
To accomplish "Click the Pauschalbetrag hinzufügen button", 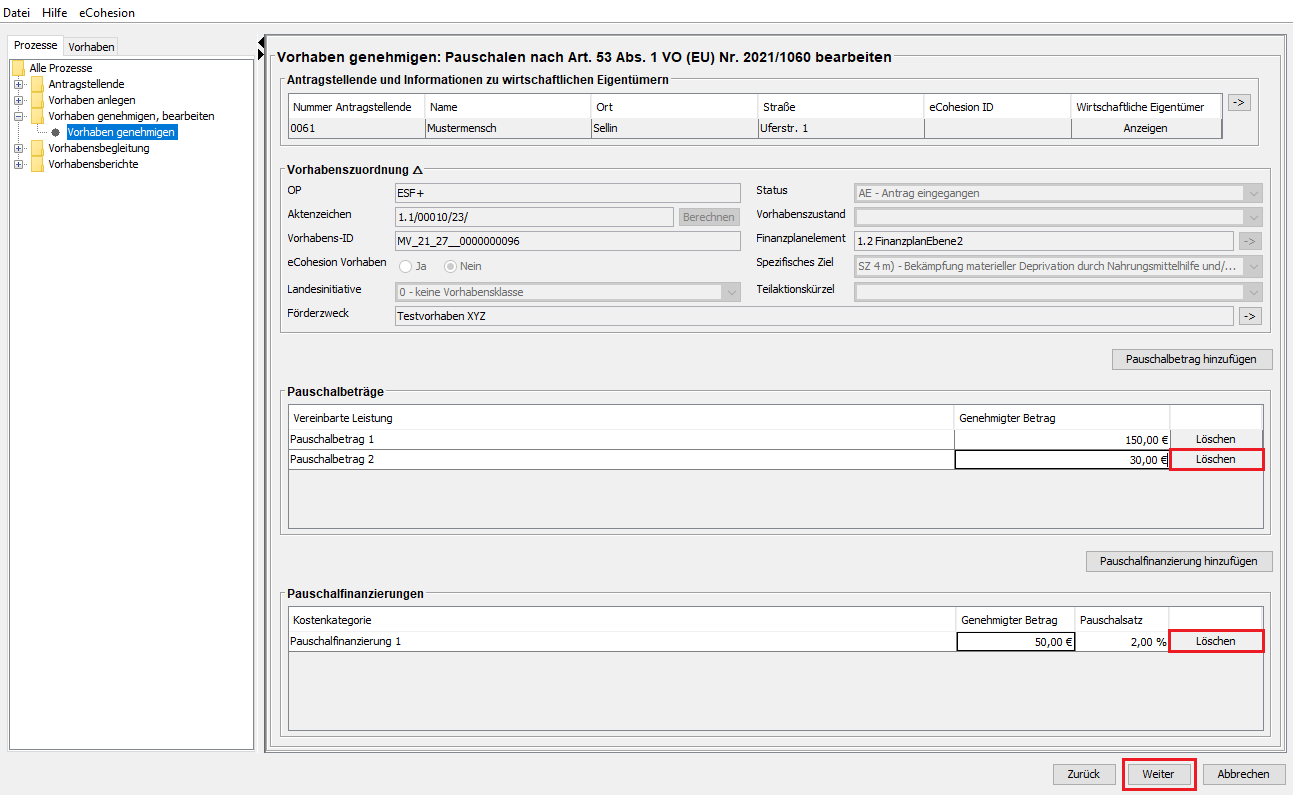I will 1191,359.
